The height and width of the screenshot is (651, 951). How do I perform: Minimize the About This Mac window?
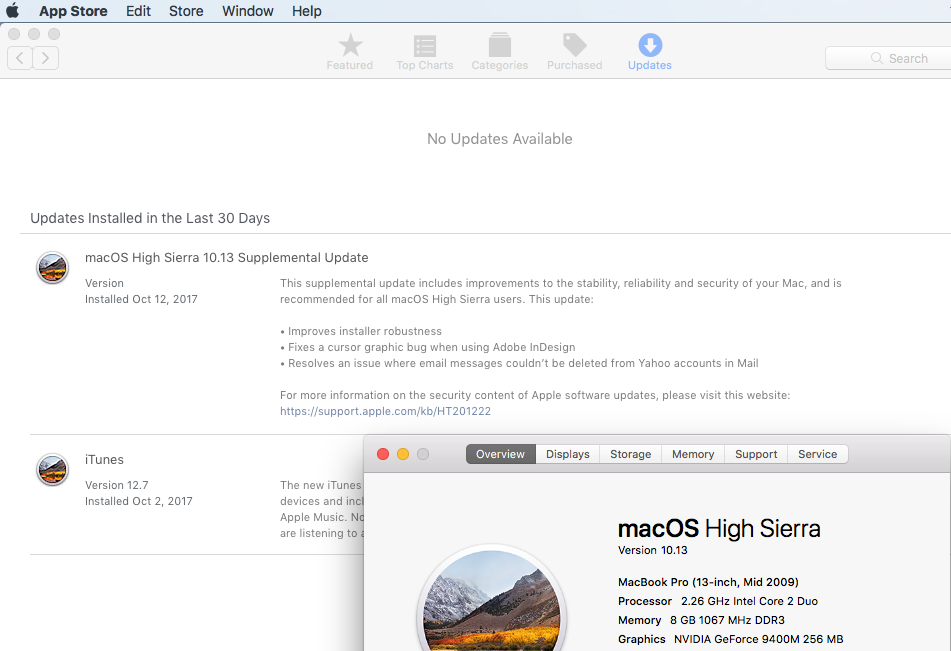coord(403,454)
